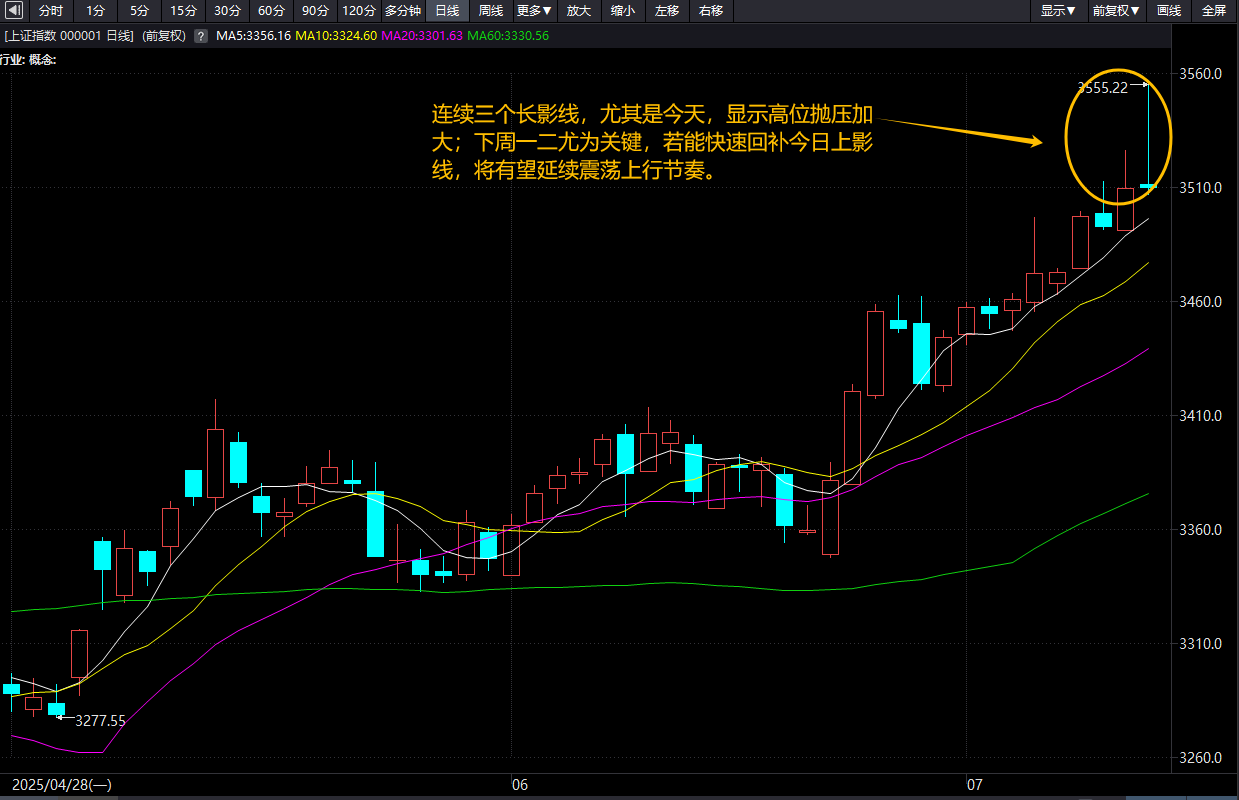Click the 3560.0 price axis label
The width and height of the screenshot is (1239, 800).
pyautogui.click(x=1203, y=74)
